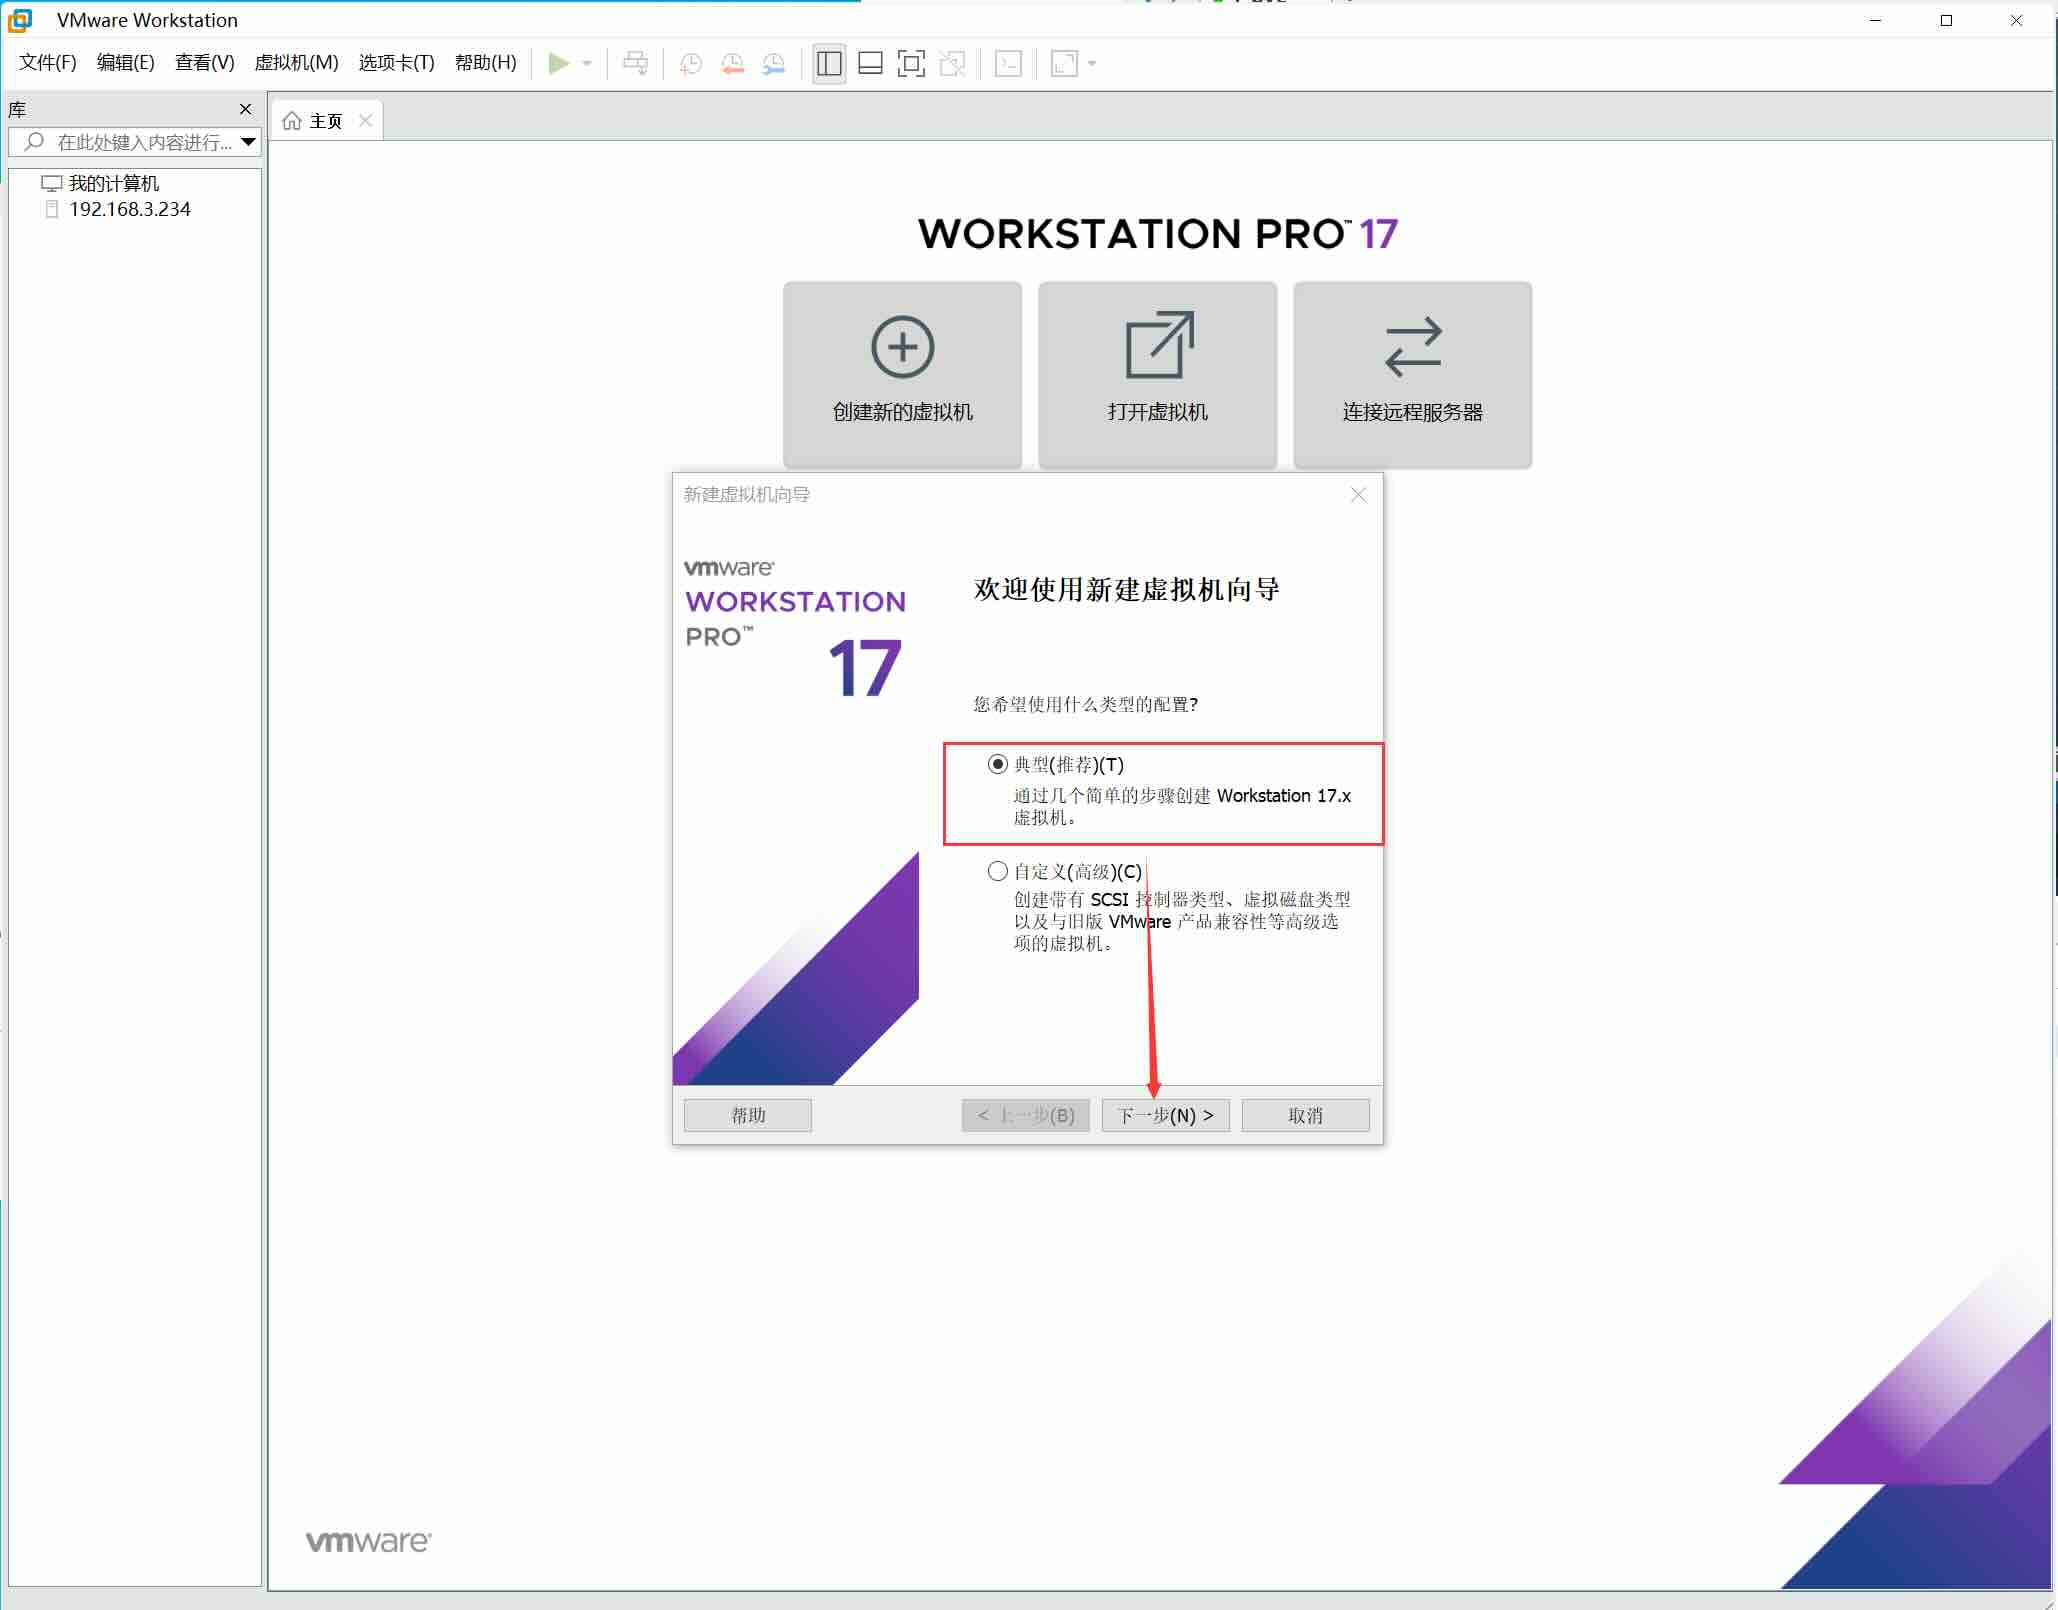Select the 192.168.3.234 server entry

pos(118,209)
